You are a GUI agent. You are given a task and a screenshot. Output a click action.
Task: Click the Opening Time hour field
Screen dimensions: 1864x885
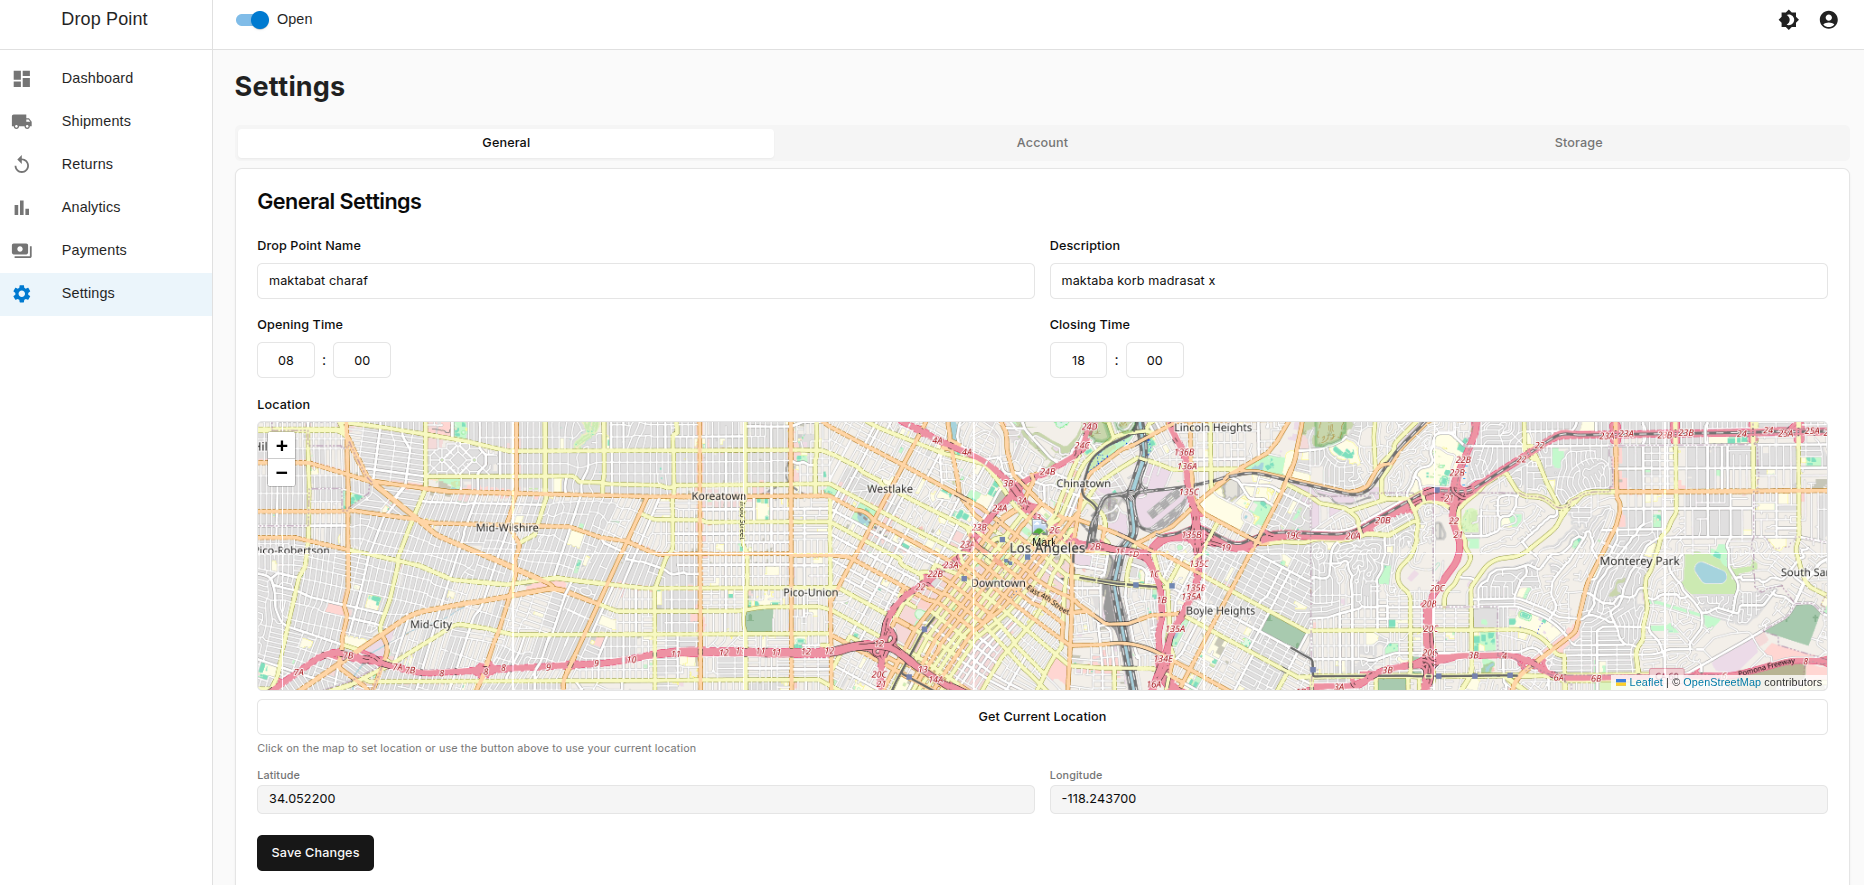click(x=286, y=360)
